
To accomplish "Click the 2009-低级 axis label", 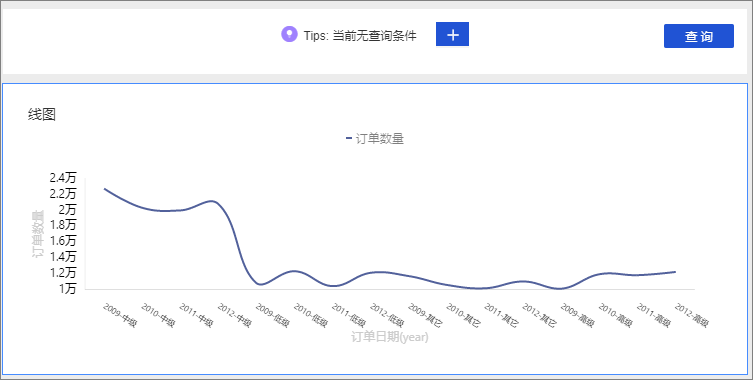I will coord(272,315).
